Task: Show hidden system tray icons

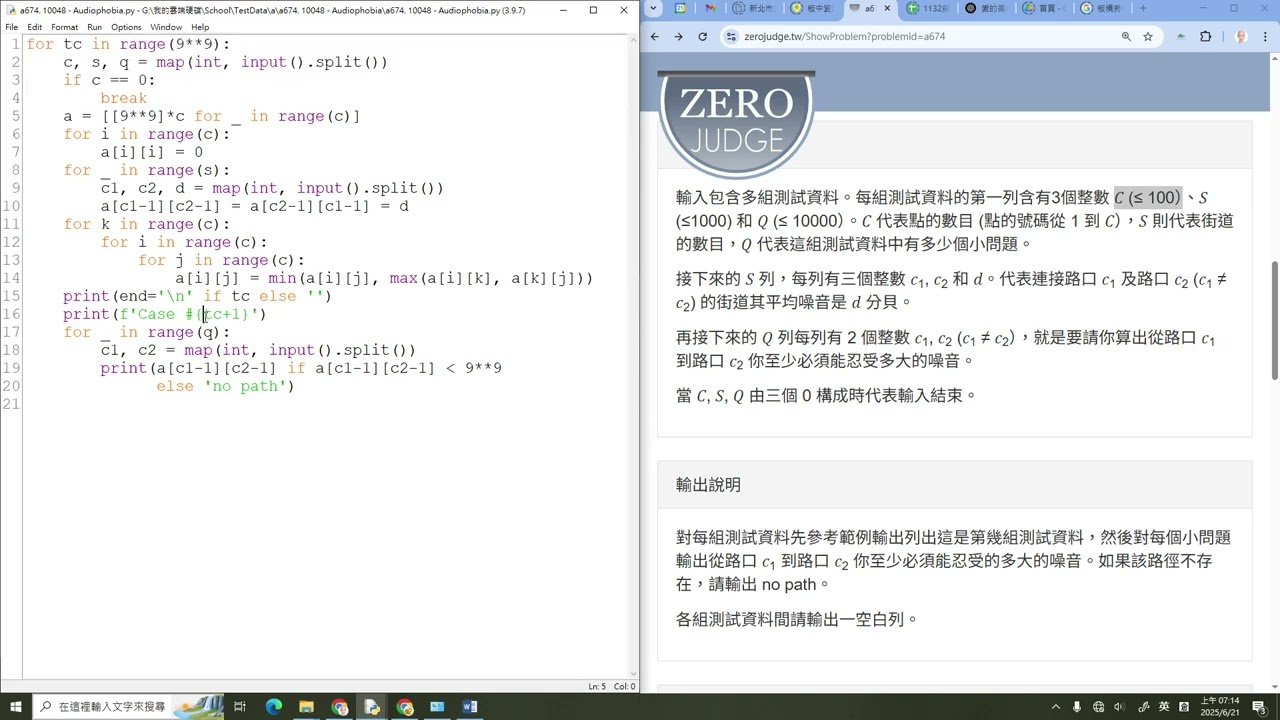Action: coord(1056,707)
